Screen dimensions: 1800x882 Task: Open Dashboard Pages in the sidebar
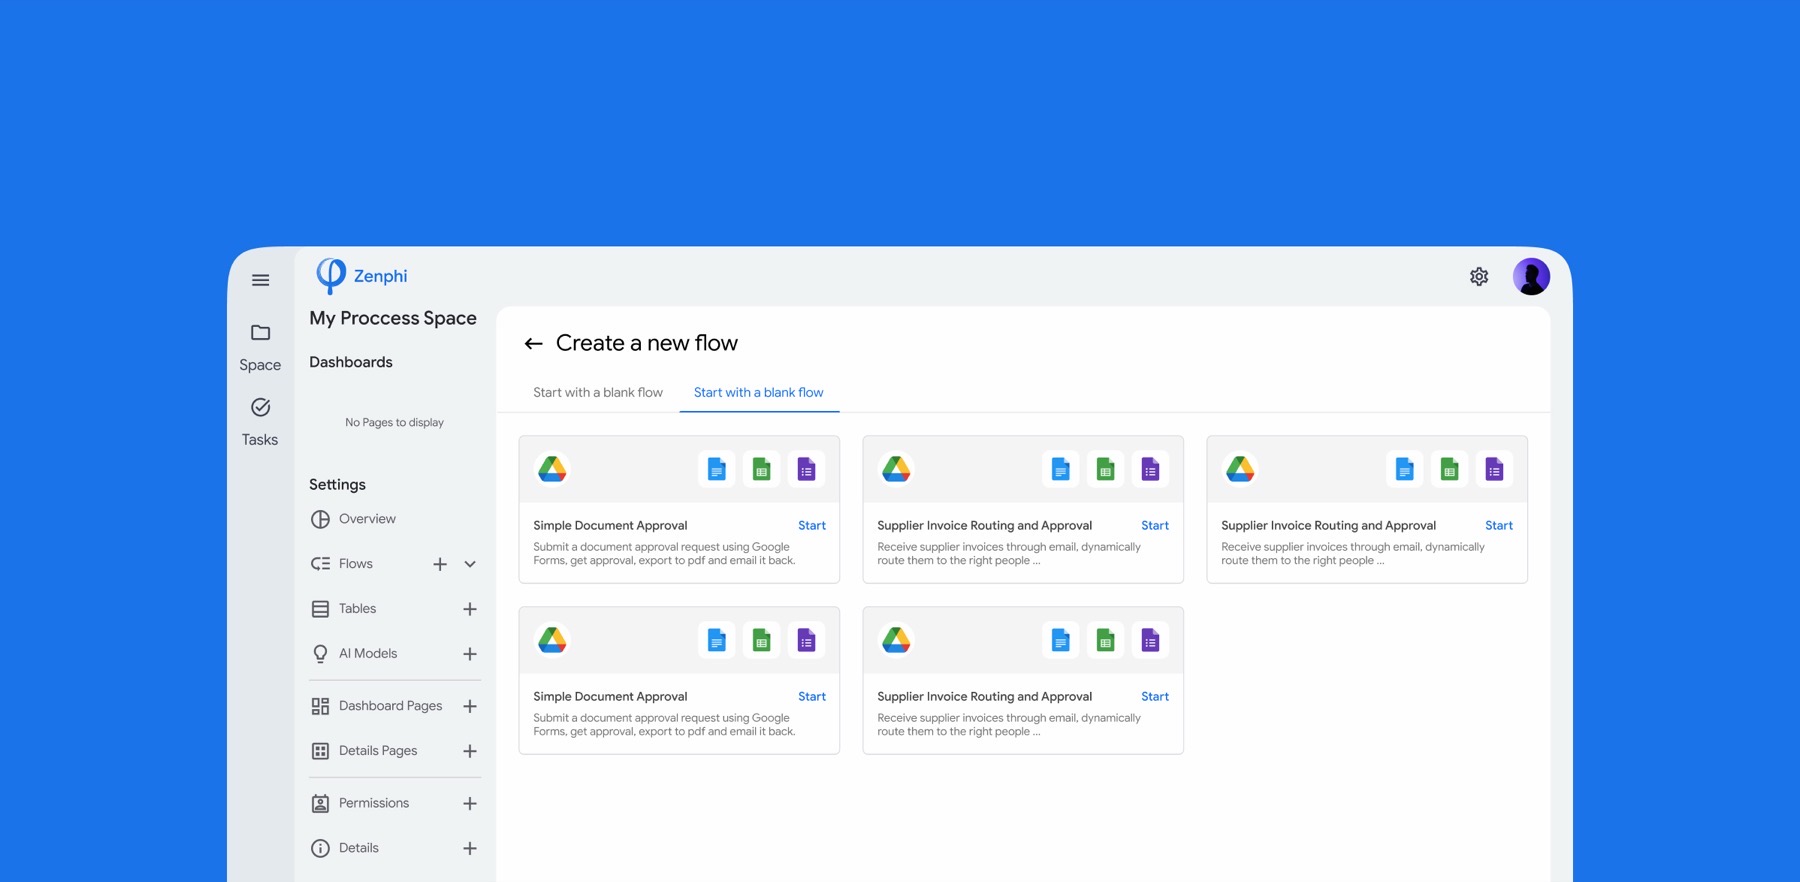377,706
